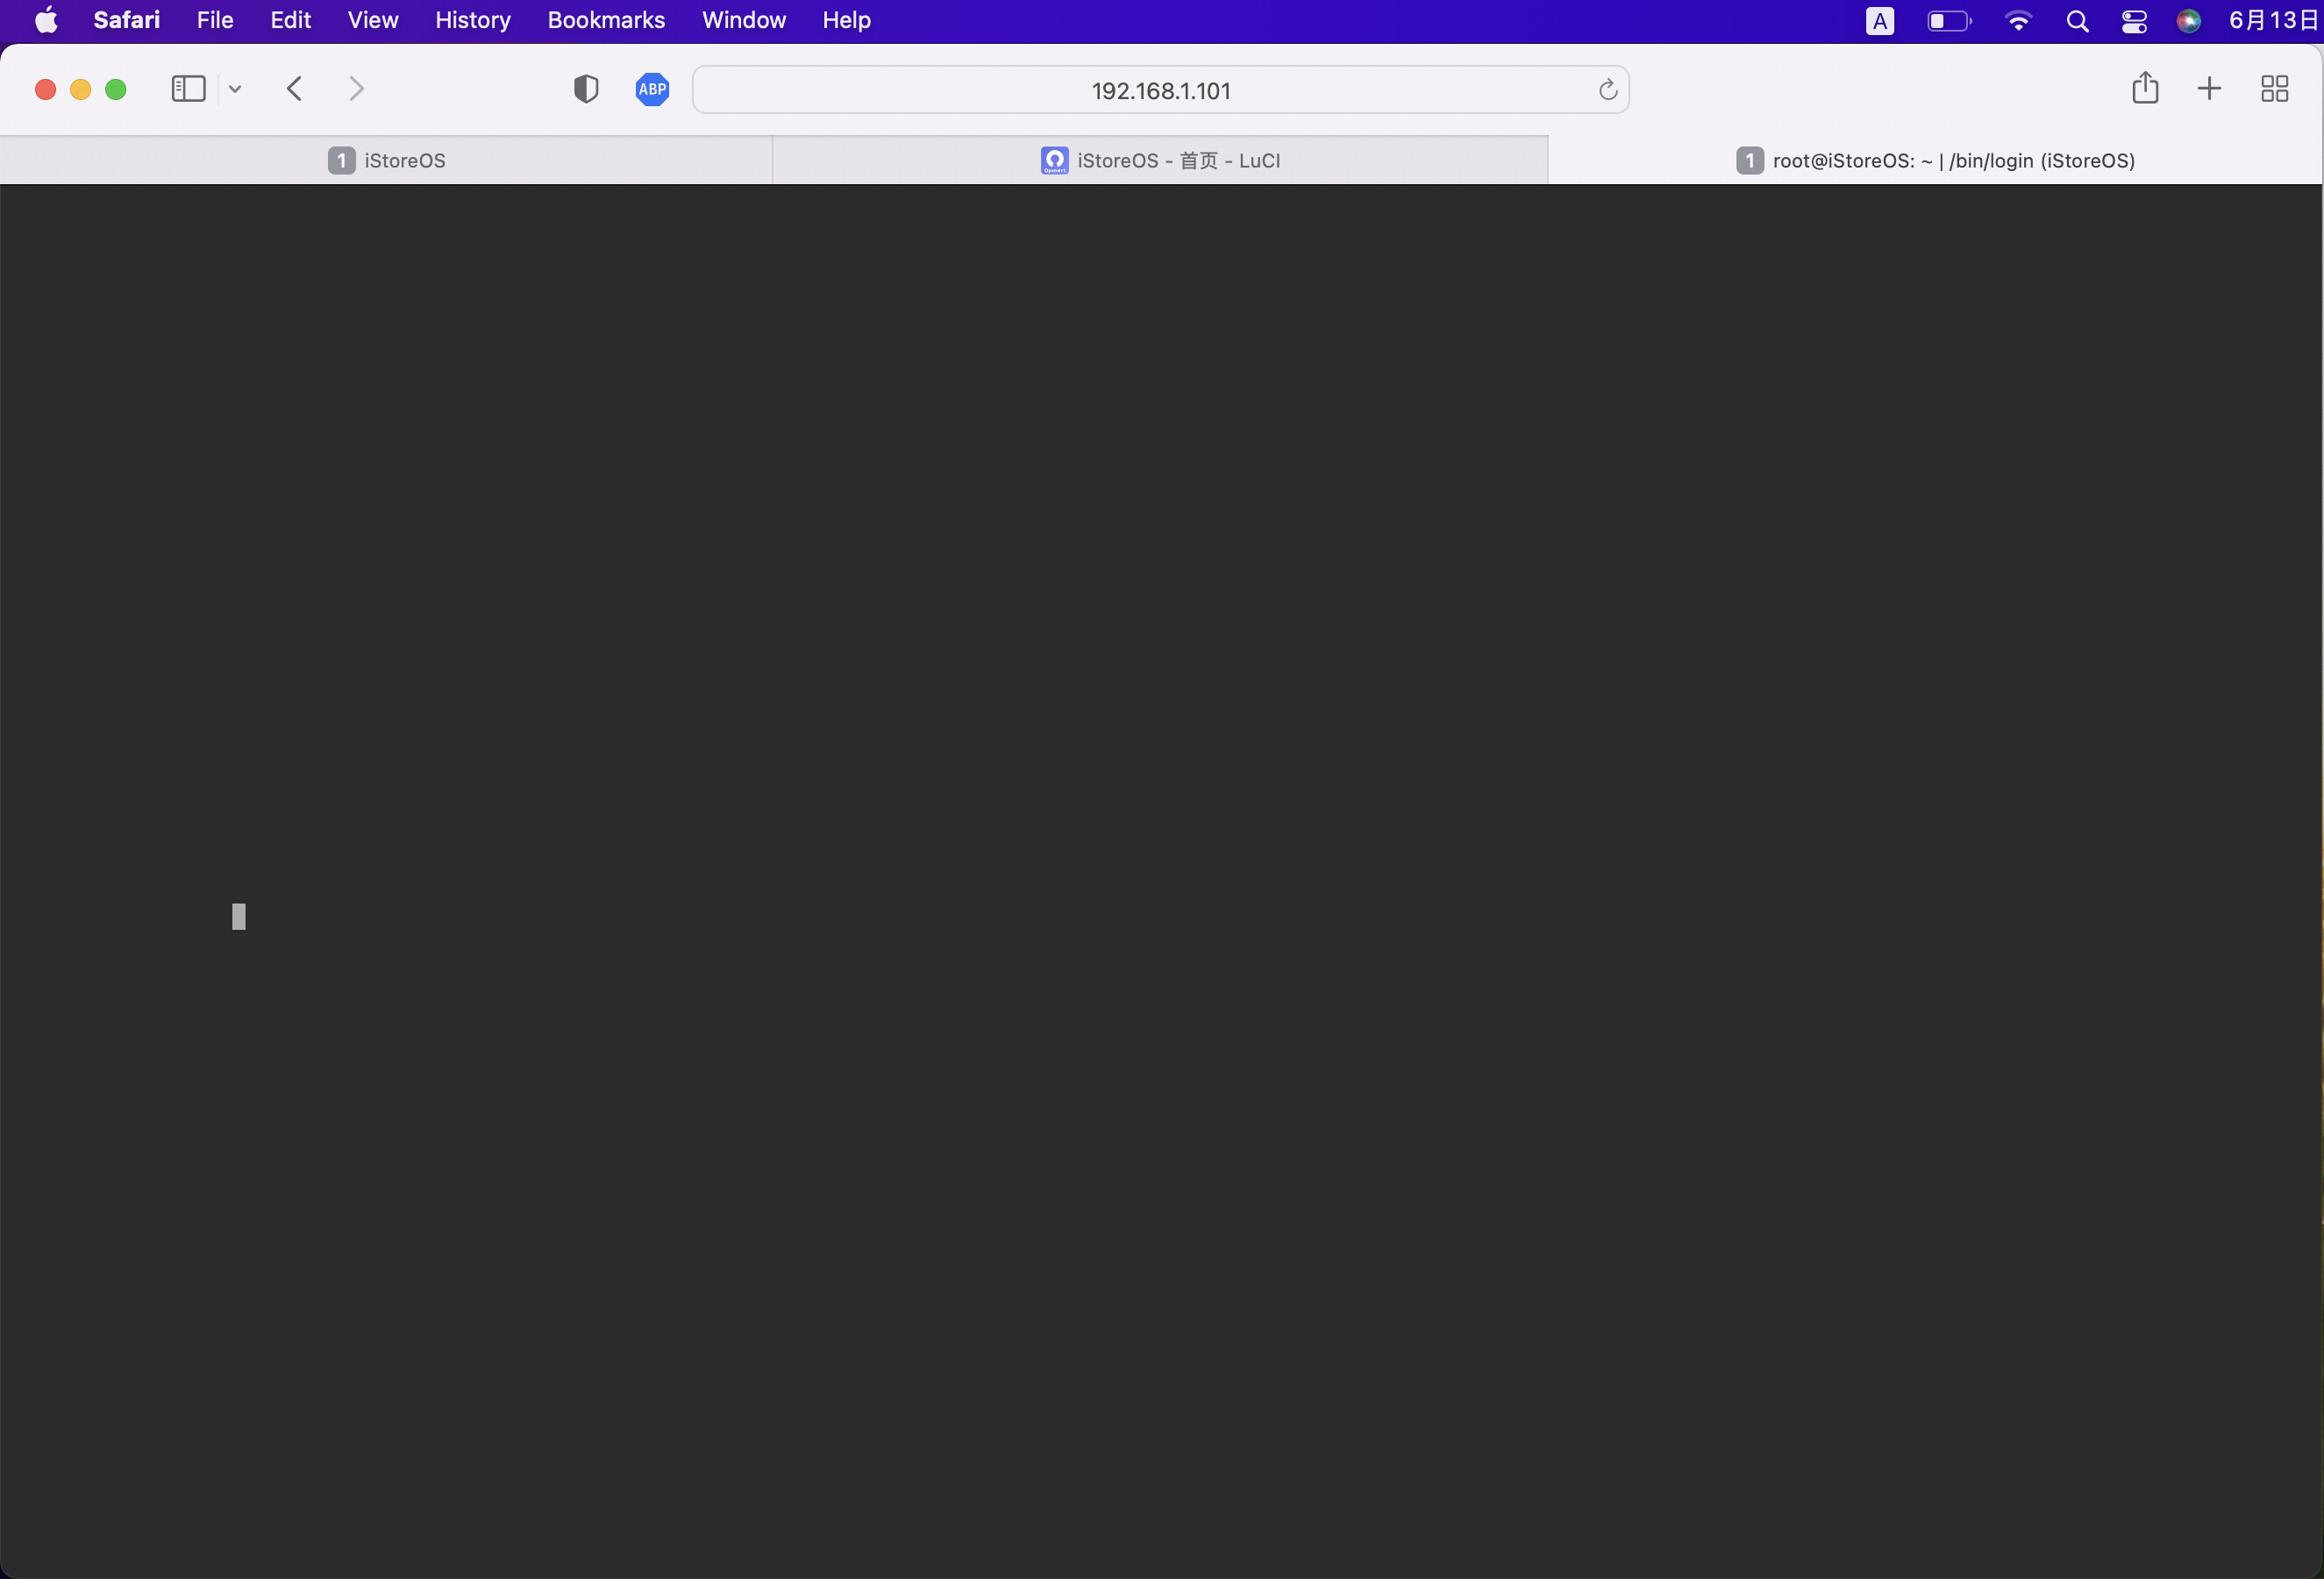The height and width of the screenshot is (1579, 2324).
Task: Switch to the first iStoreOS tab
Action: click(387, 161)
